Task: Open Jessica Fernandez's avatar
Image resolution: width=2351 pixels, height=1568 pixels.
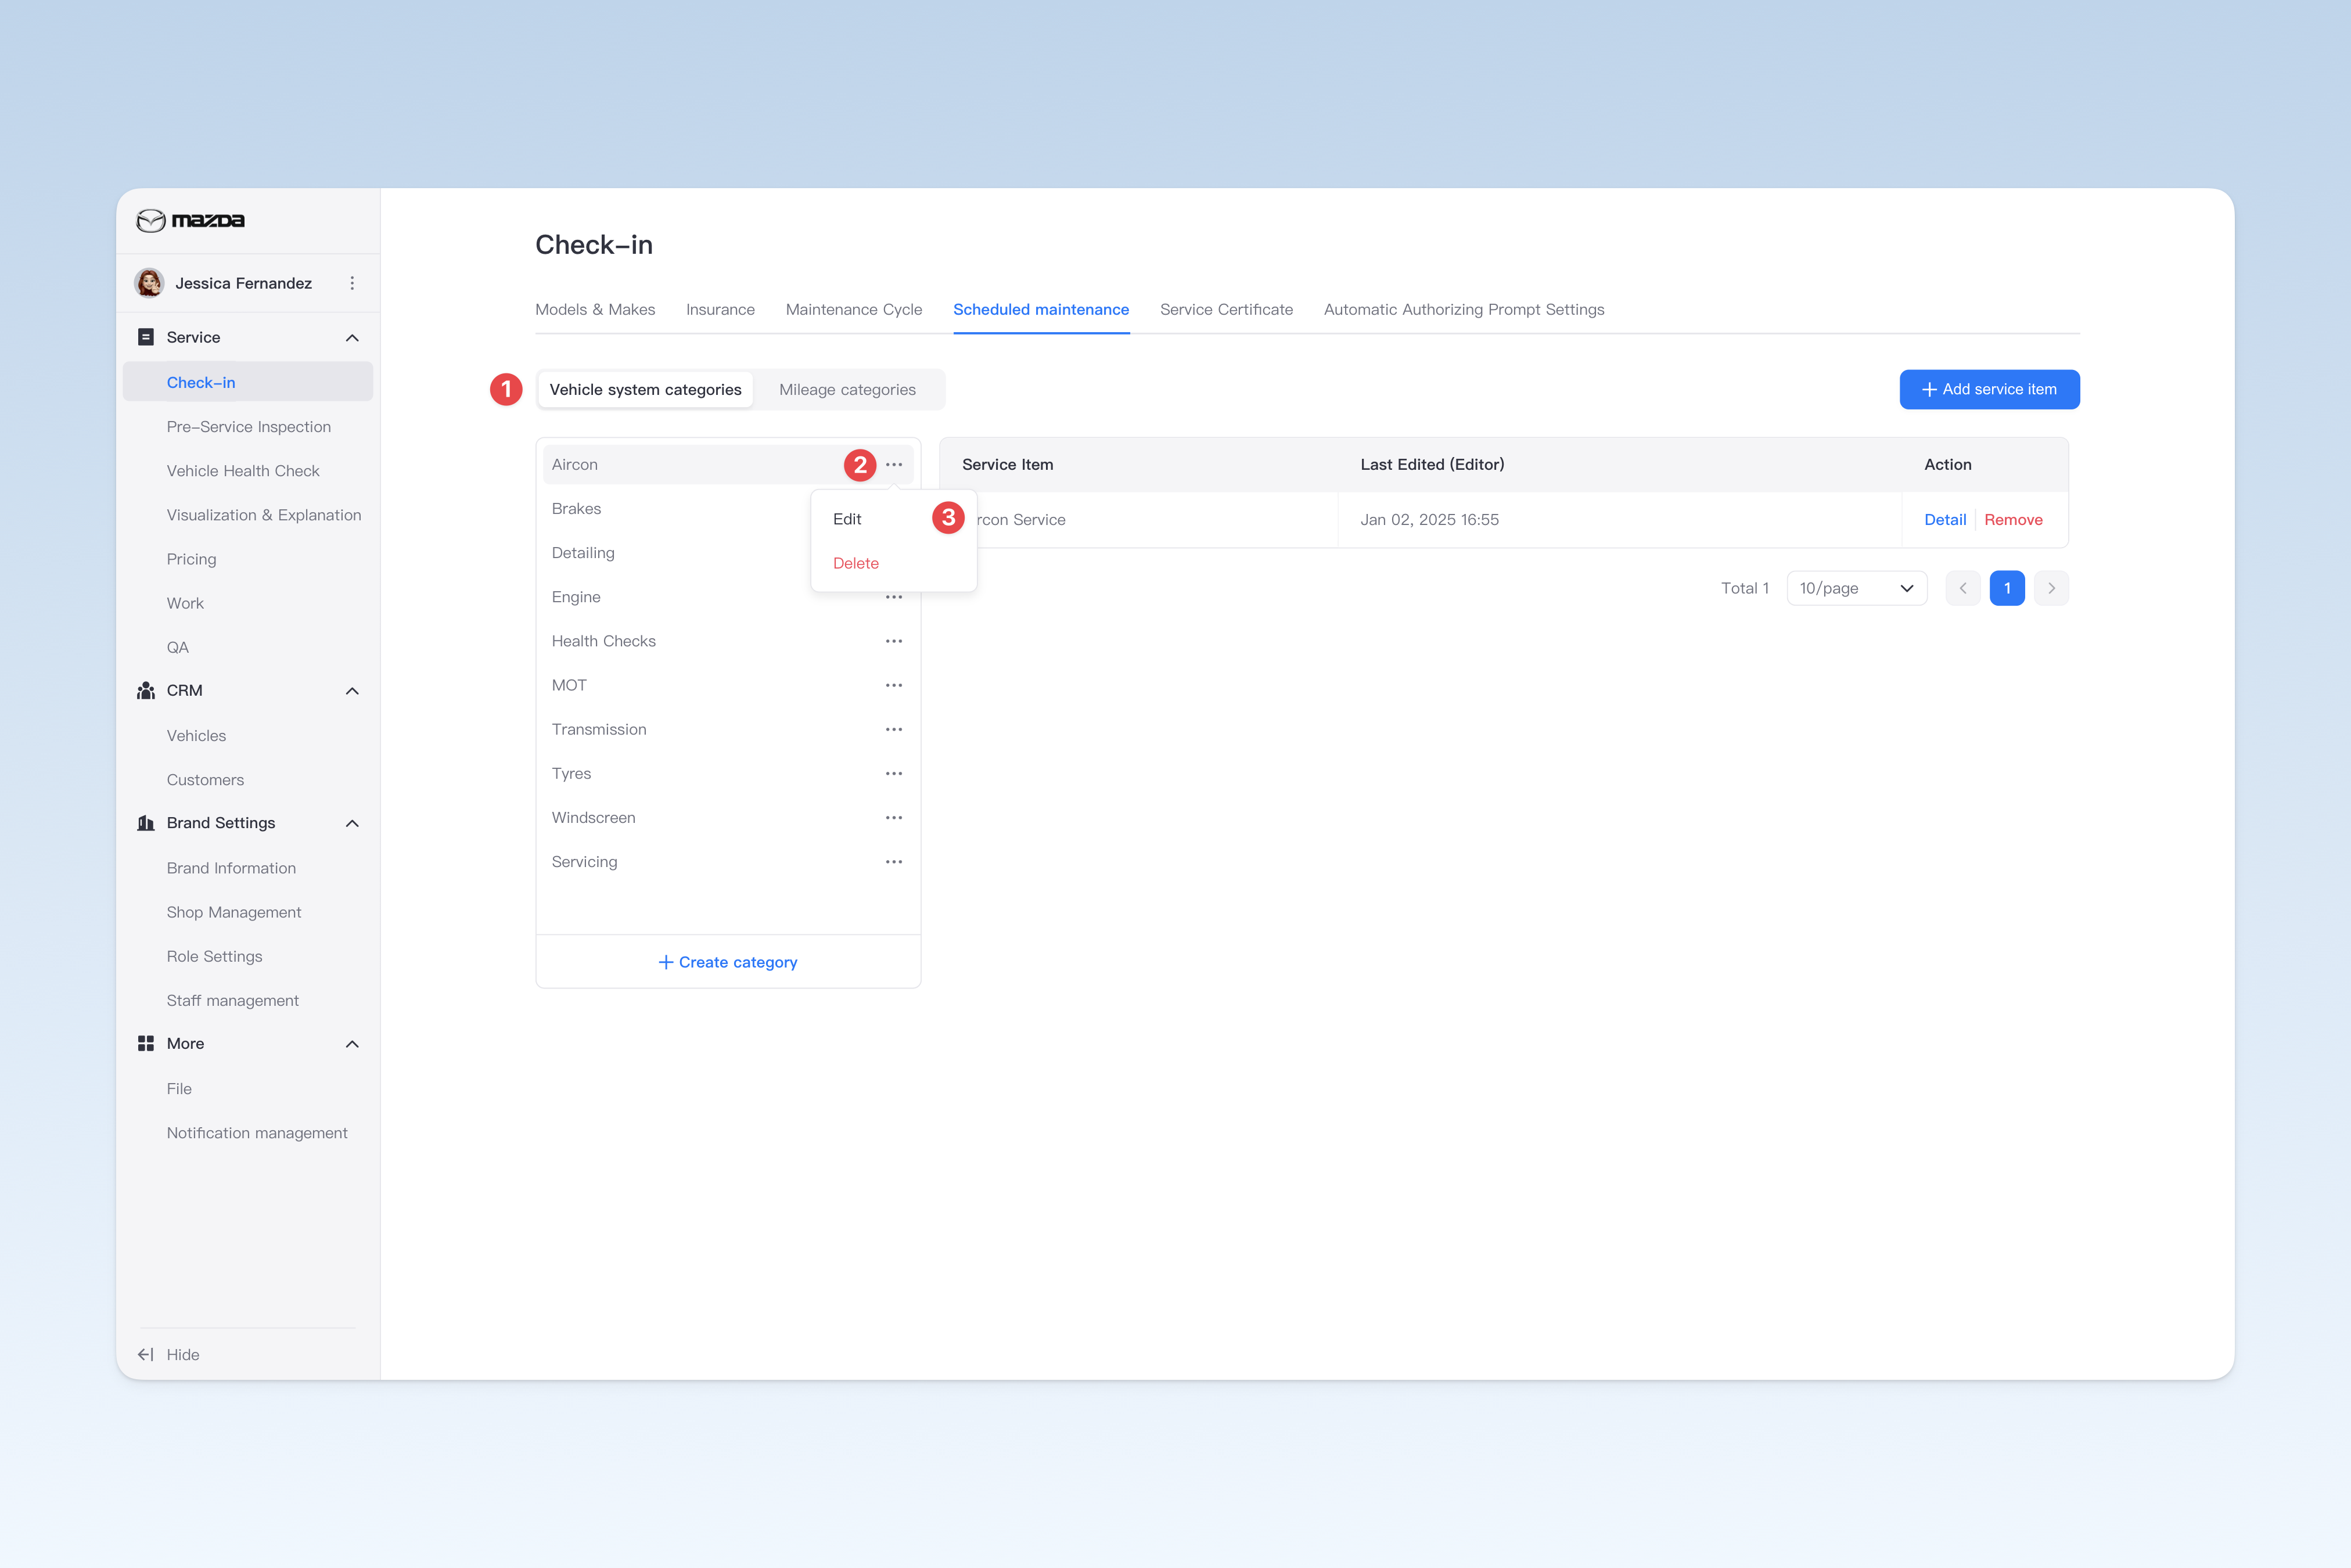Action: click(150, 283)
